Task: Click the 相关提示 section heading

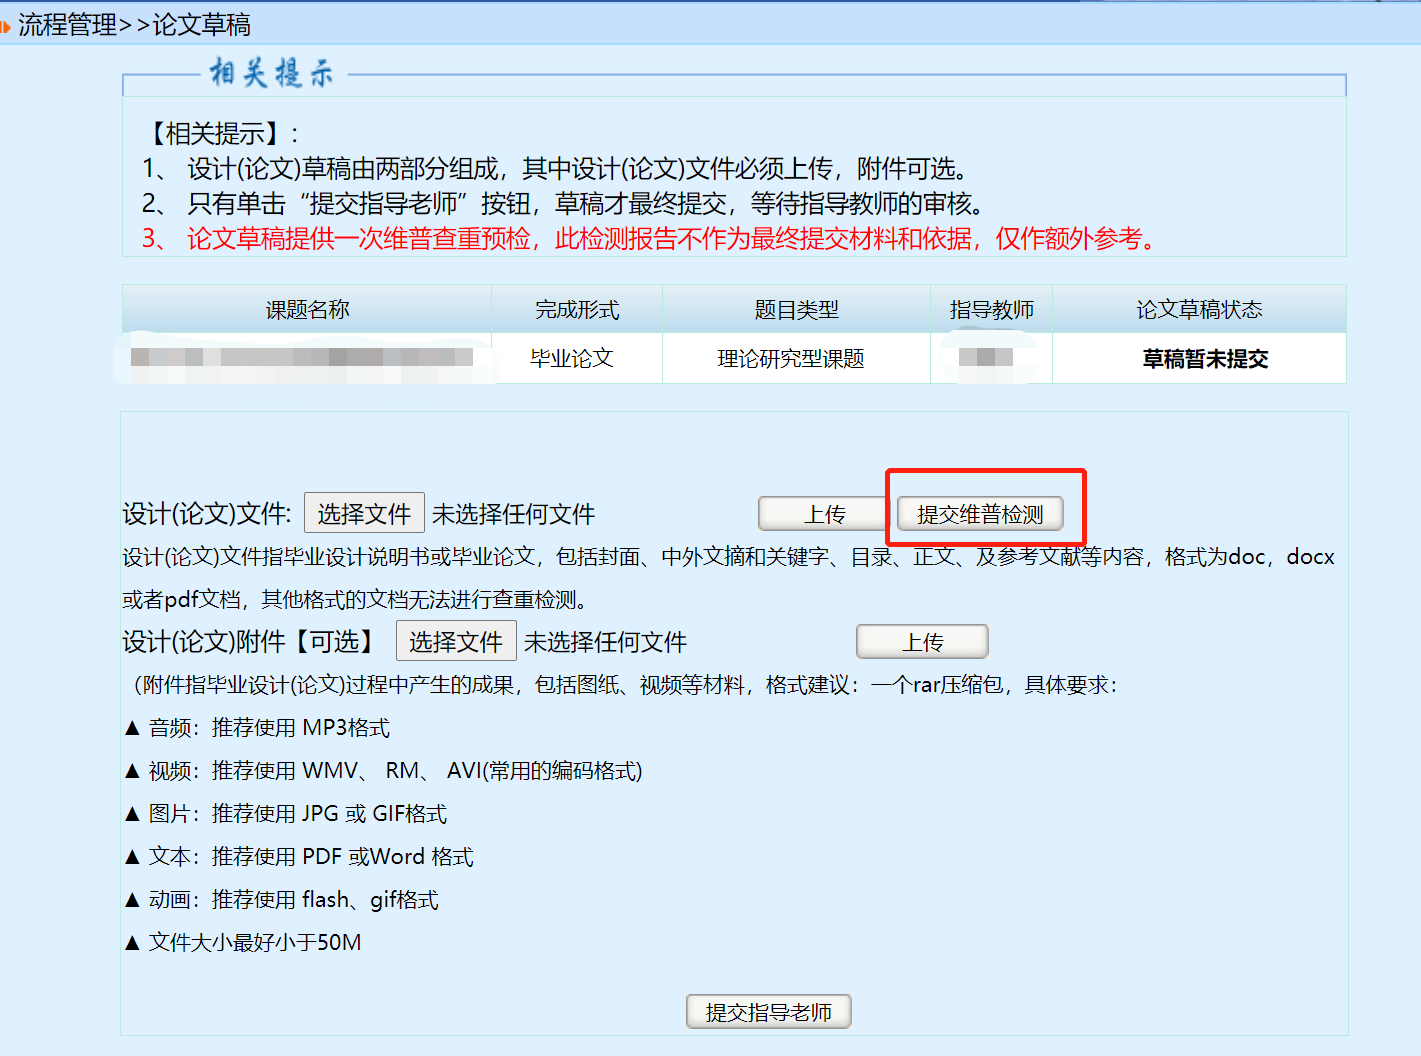Action: pyautogui.click(x=271, y=73)
